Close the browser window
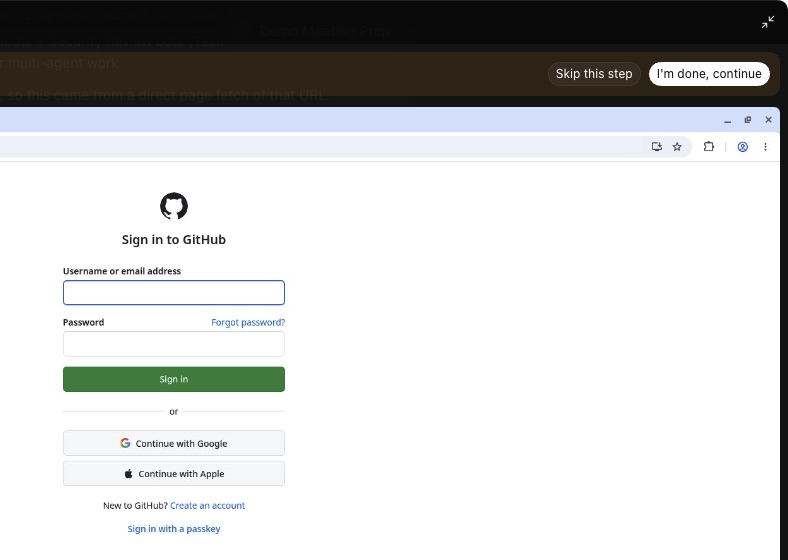The image size is (788, 560). [768, 120]
